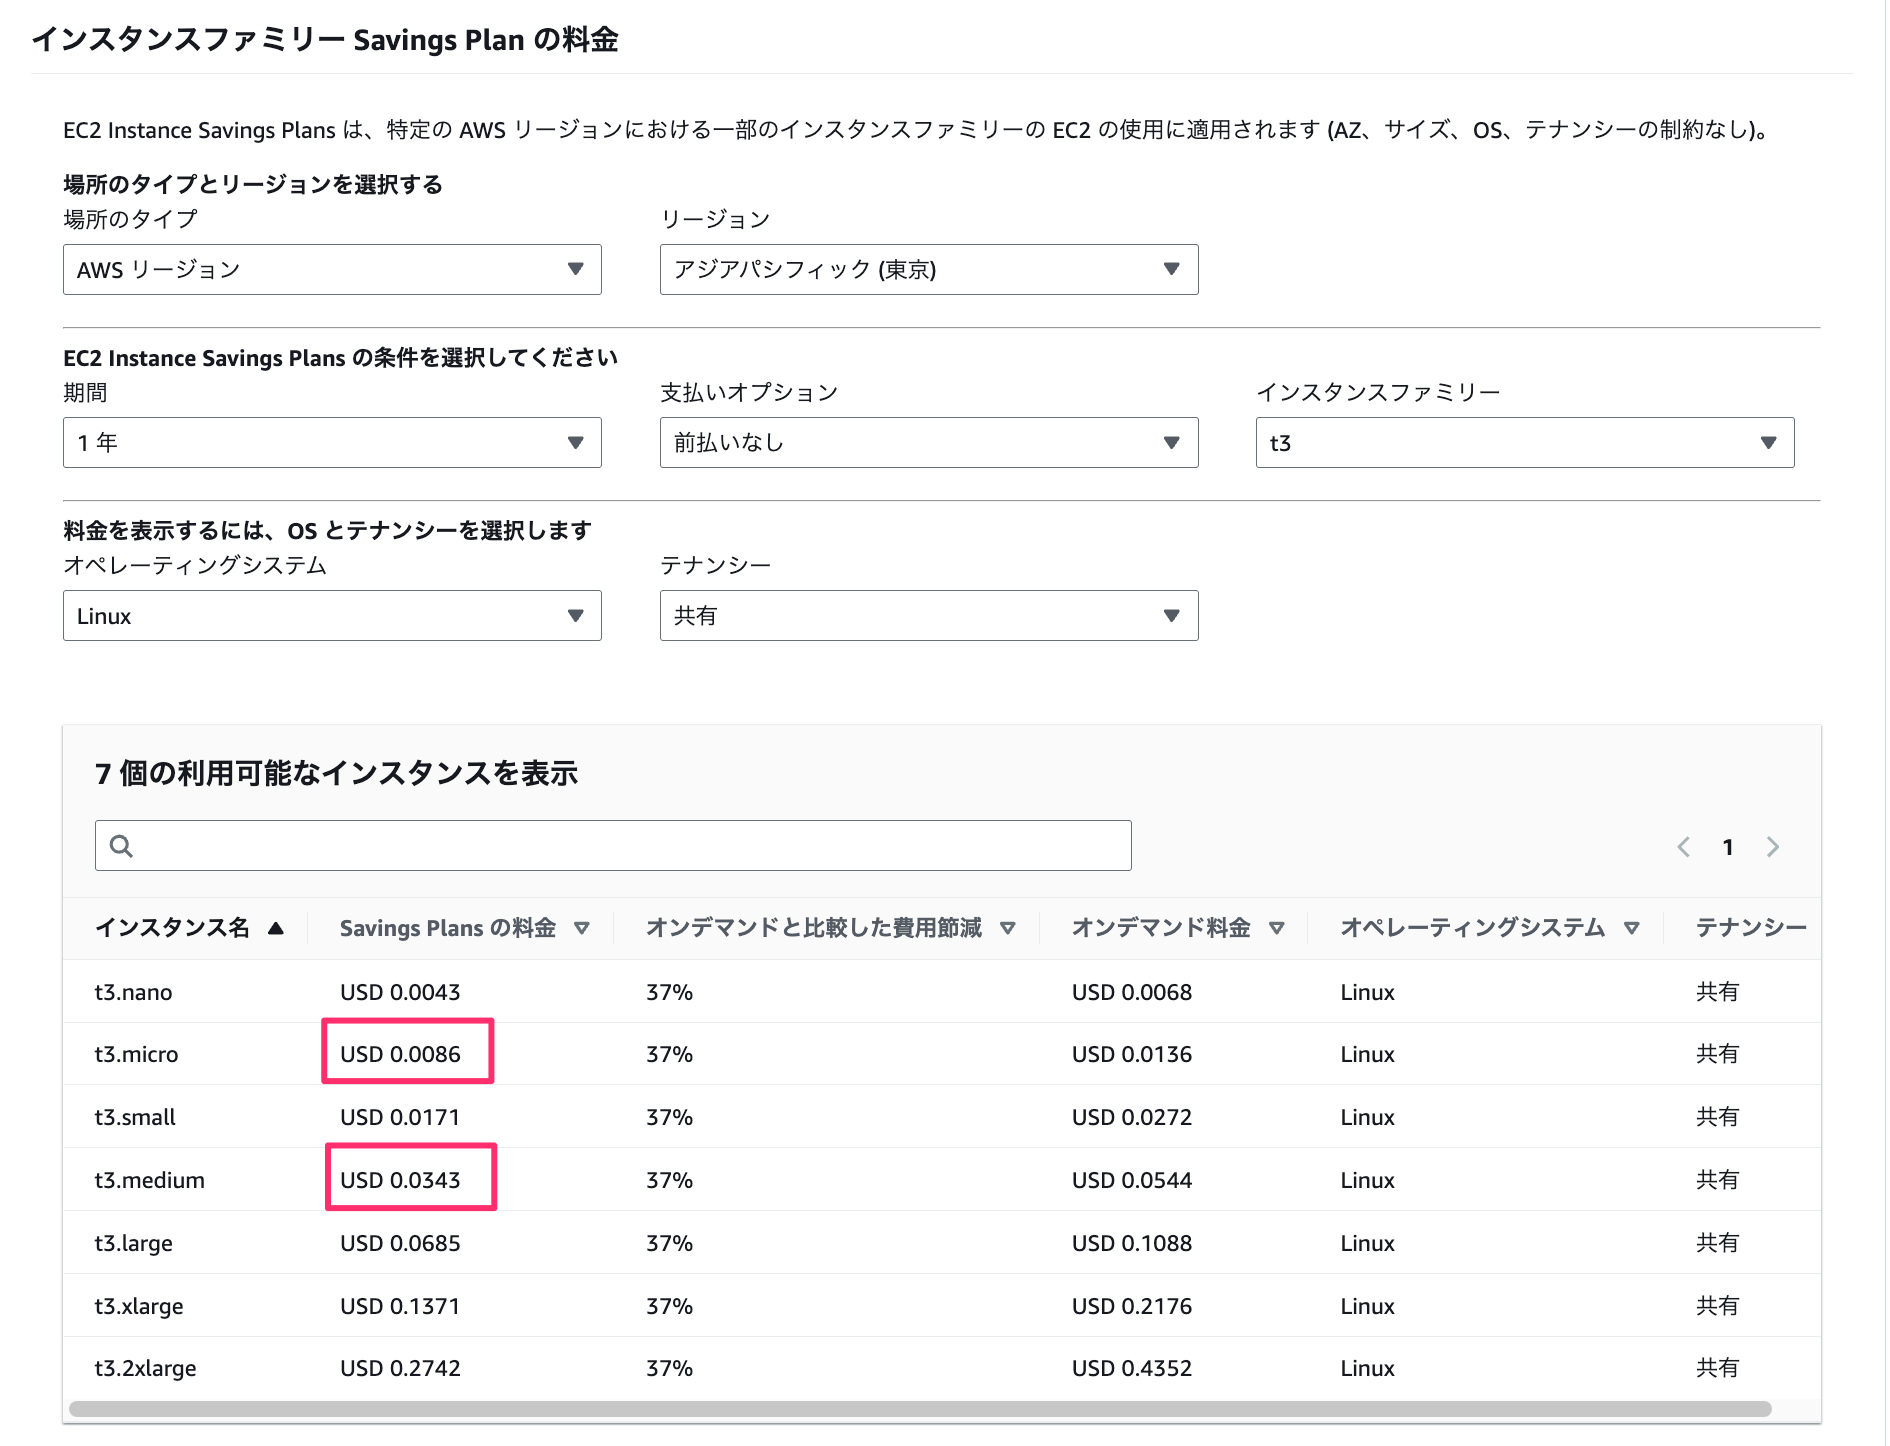Open the 場所のタイプ dropdown

pyautogui.click(x=332, y=269)
